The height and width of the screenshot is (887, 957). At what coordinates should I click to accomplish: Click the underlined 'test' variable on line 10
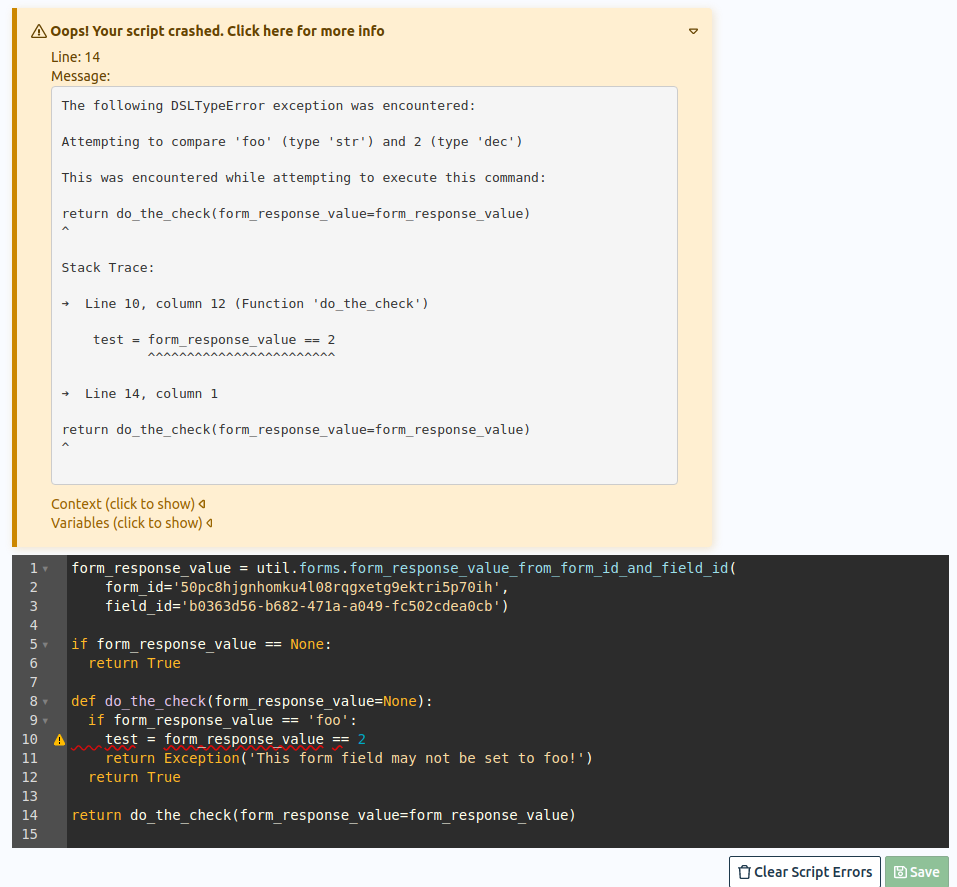tap(121, 740)
